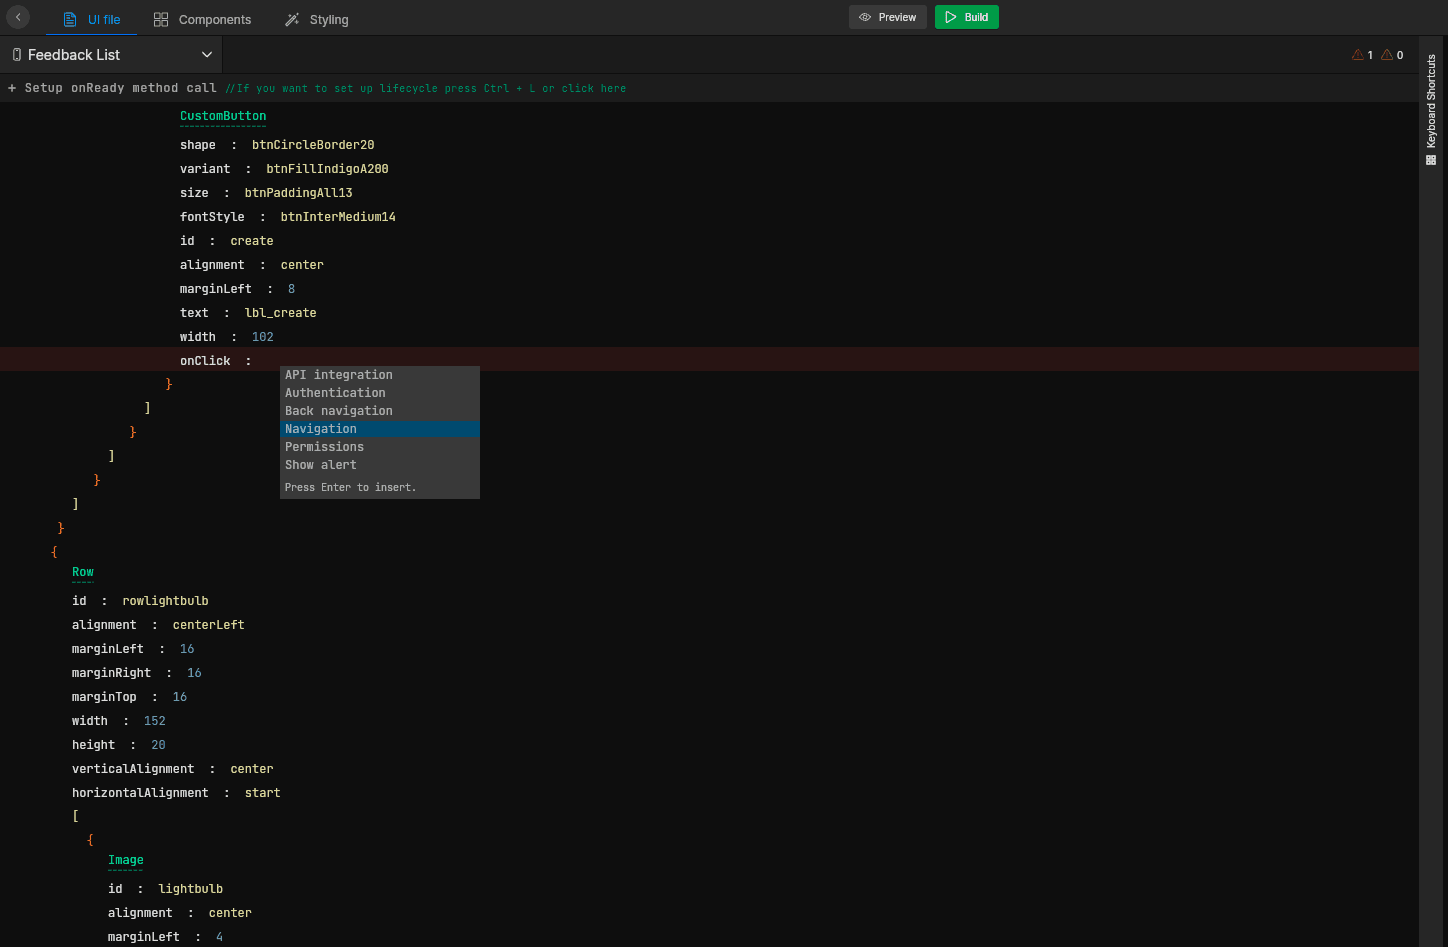Select Back navigation option

(x=380, y=411)
